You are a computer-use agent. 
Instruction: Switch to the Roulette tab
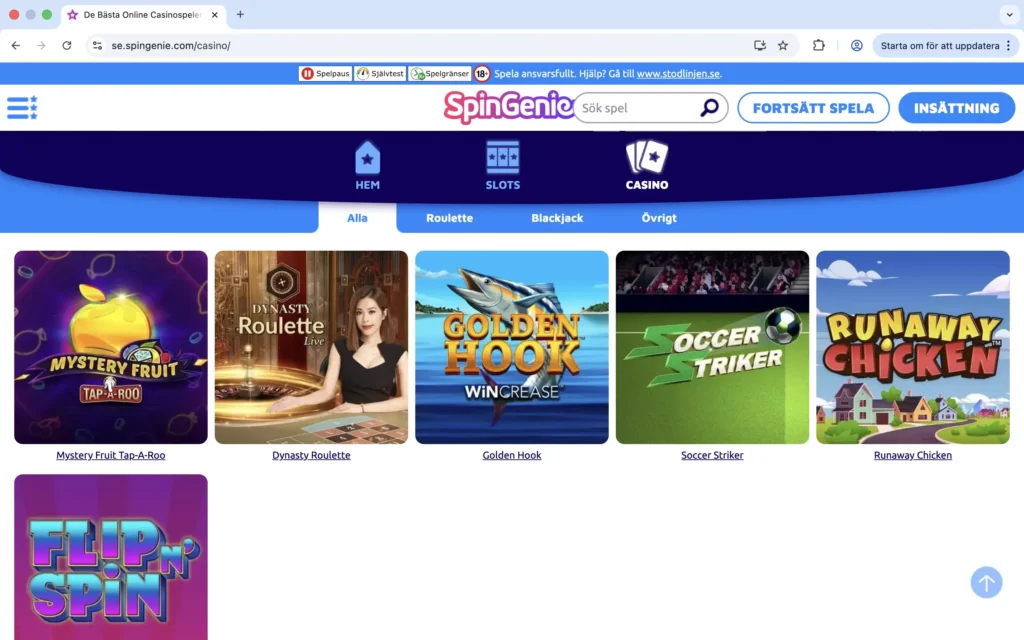[x=448, y=217]
